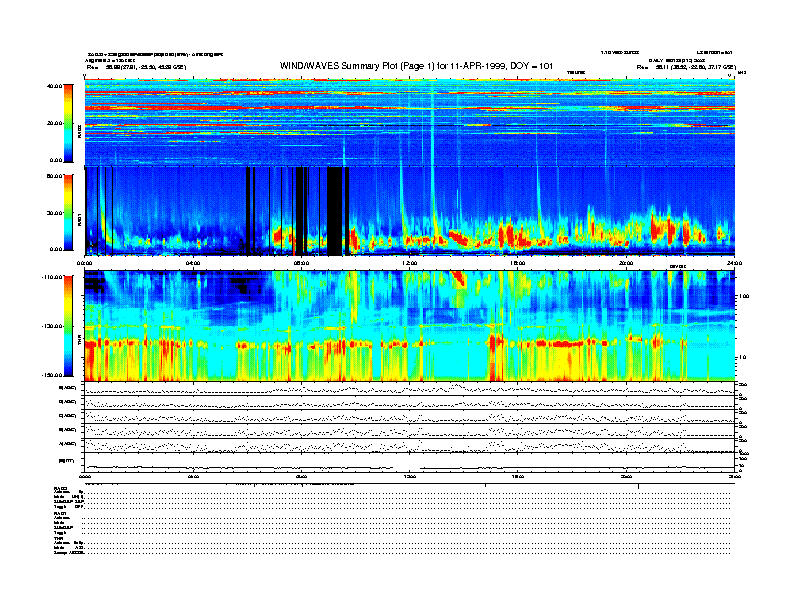Select the RAD2 spectrogram panel
The width and height of the screenshot is (792, 612).
410,122
